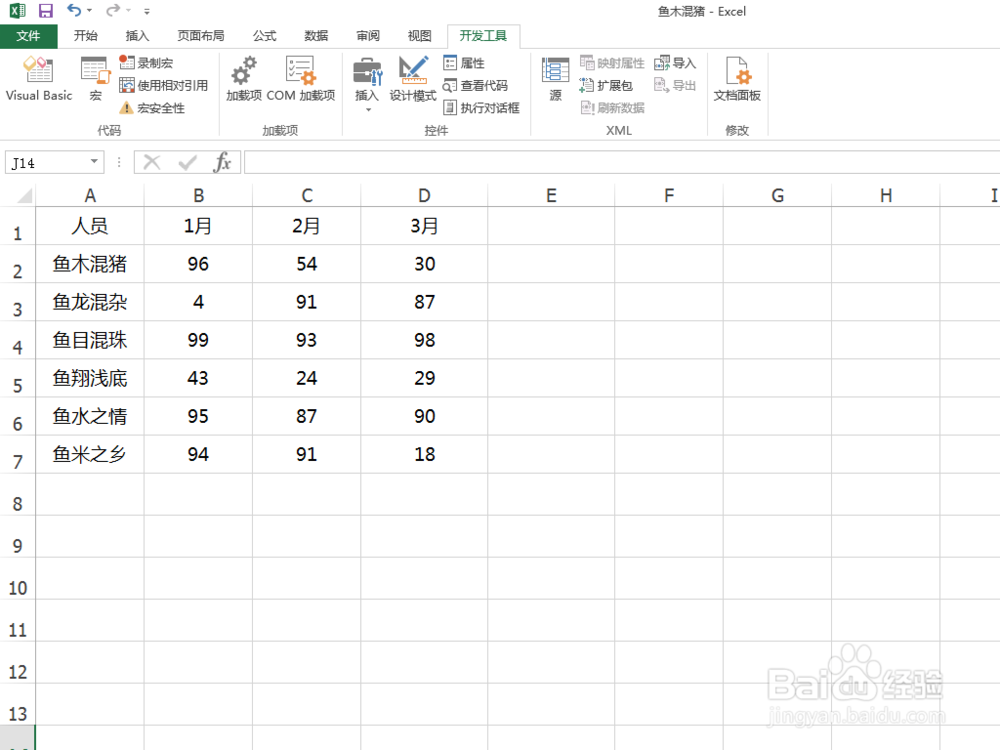The height and width of the screenshot is (750, 1000).
Task: Select row 5 header
Action: [x=18, y=379]
